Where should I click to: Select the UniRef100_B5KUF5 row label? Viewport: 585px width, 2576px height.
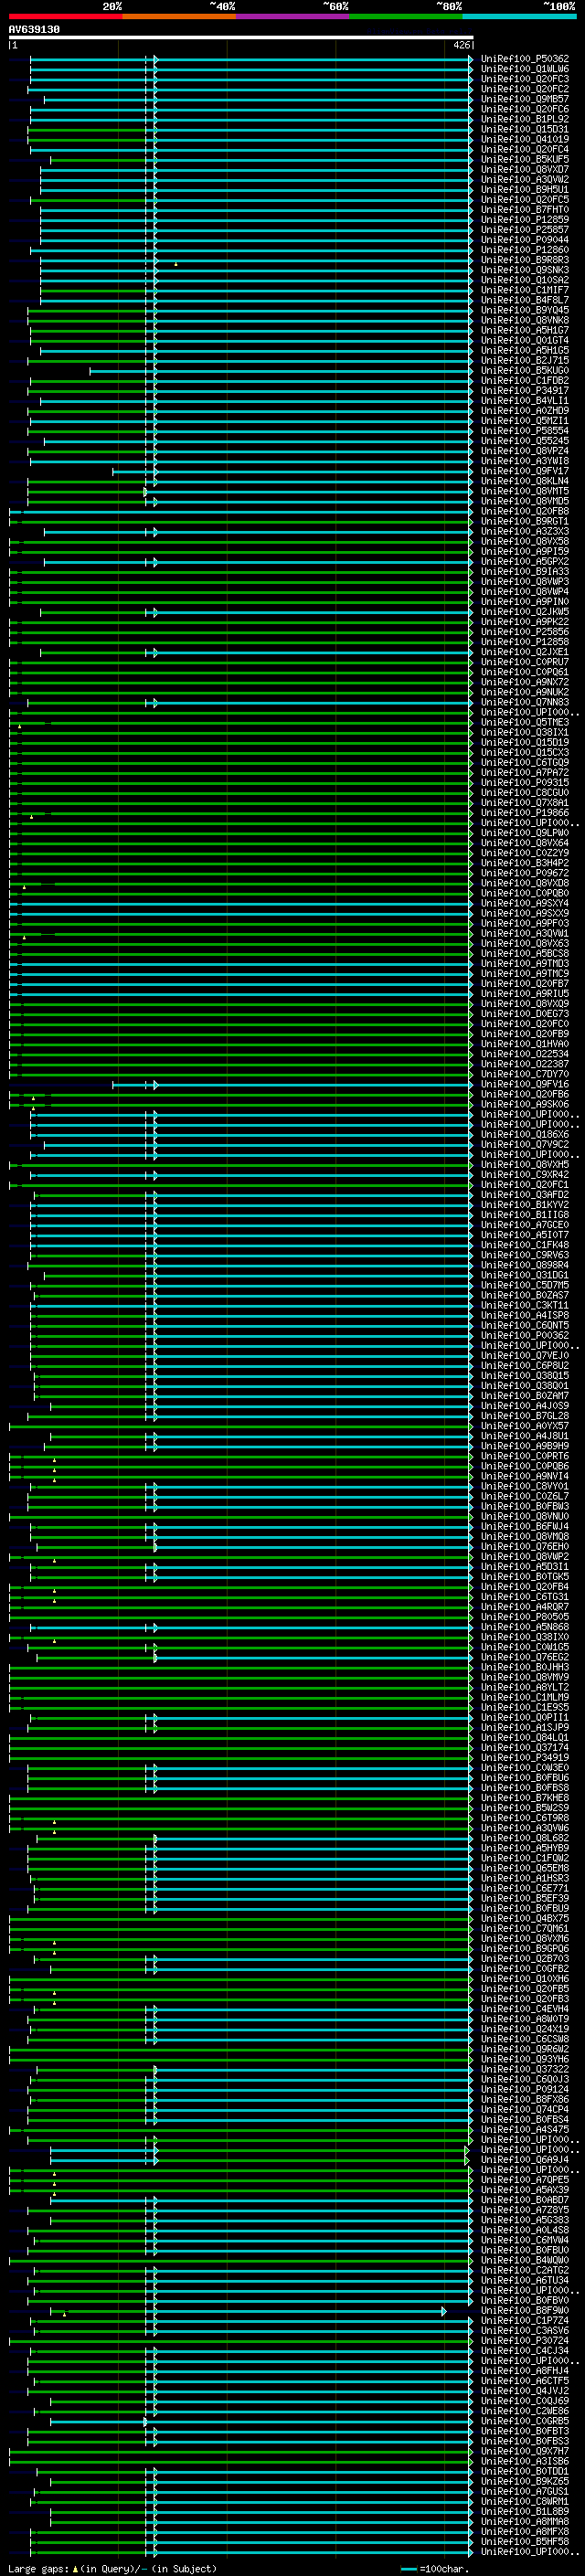pyautogui.click(x=525, y=160)
